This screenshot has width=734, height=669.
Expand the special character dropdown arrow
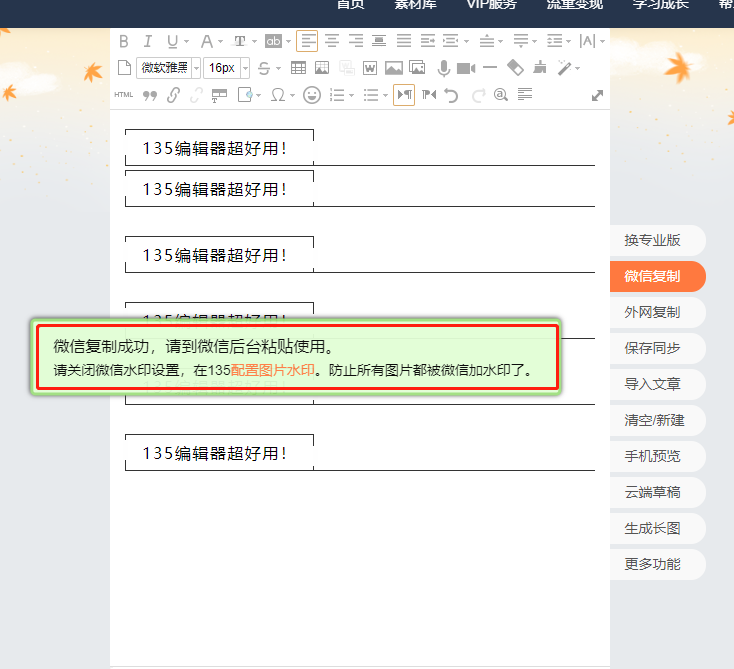click(x=293, y=96)
